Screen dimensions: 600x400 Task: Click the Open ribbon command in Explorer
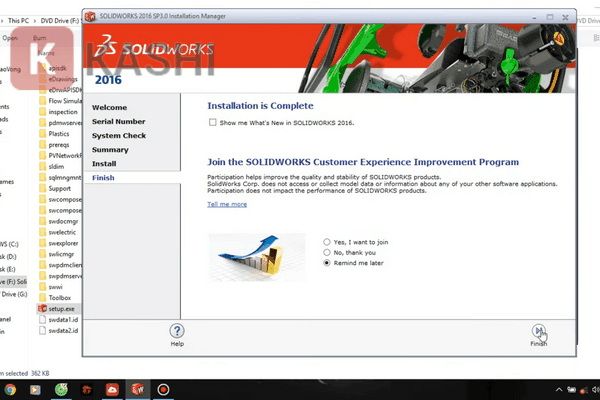(x=10, y=38)
